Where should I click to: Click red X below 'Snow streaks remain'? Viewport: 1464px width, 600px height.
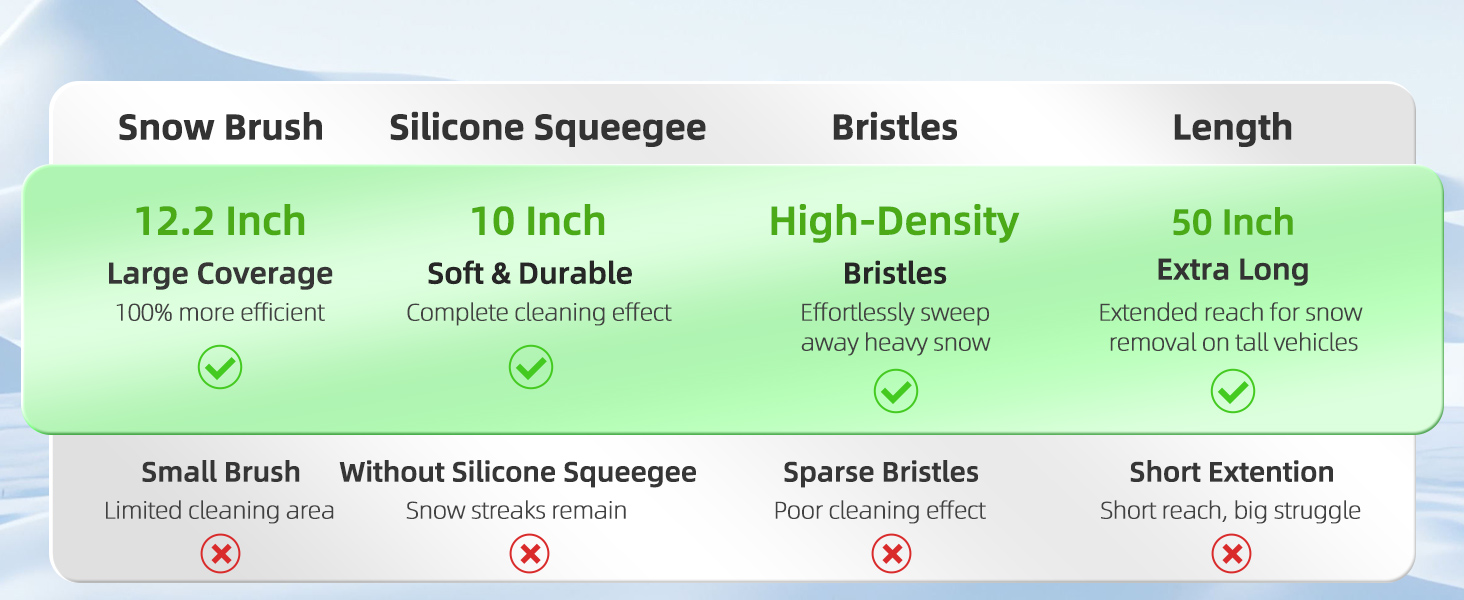tap(530, 553)
